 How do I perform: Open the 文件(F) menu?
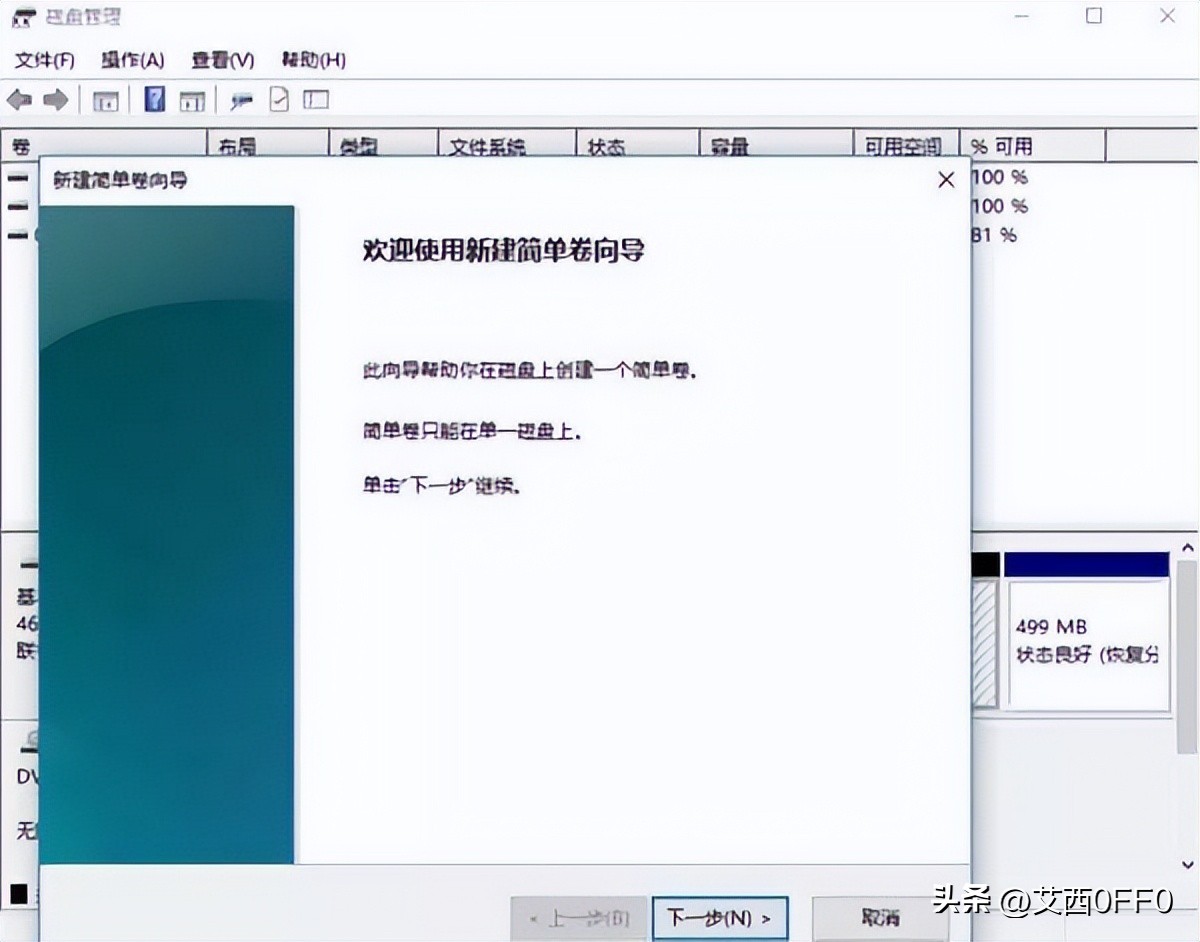click(42, 60)
